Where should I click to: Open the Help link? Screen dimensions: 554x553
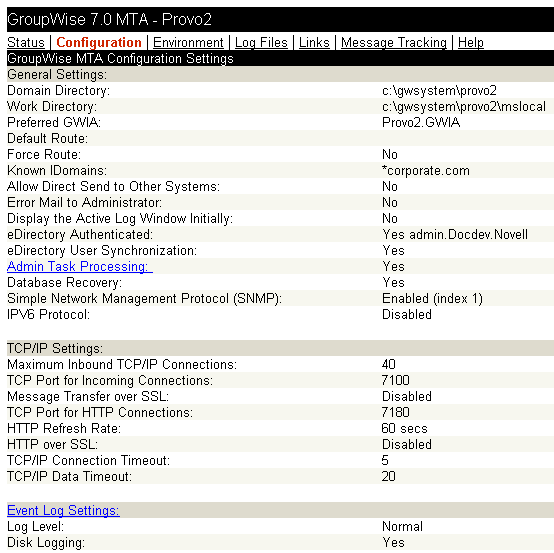click(471, 42)
